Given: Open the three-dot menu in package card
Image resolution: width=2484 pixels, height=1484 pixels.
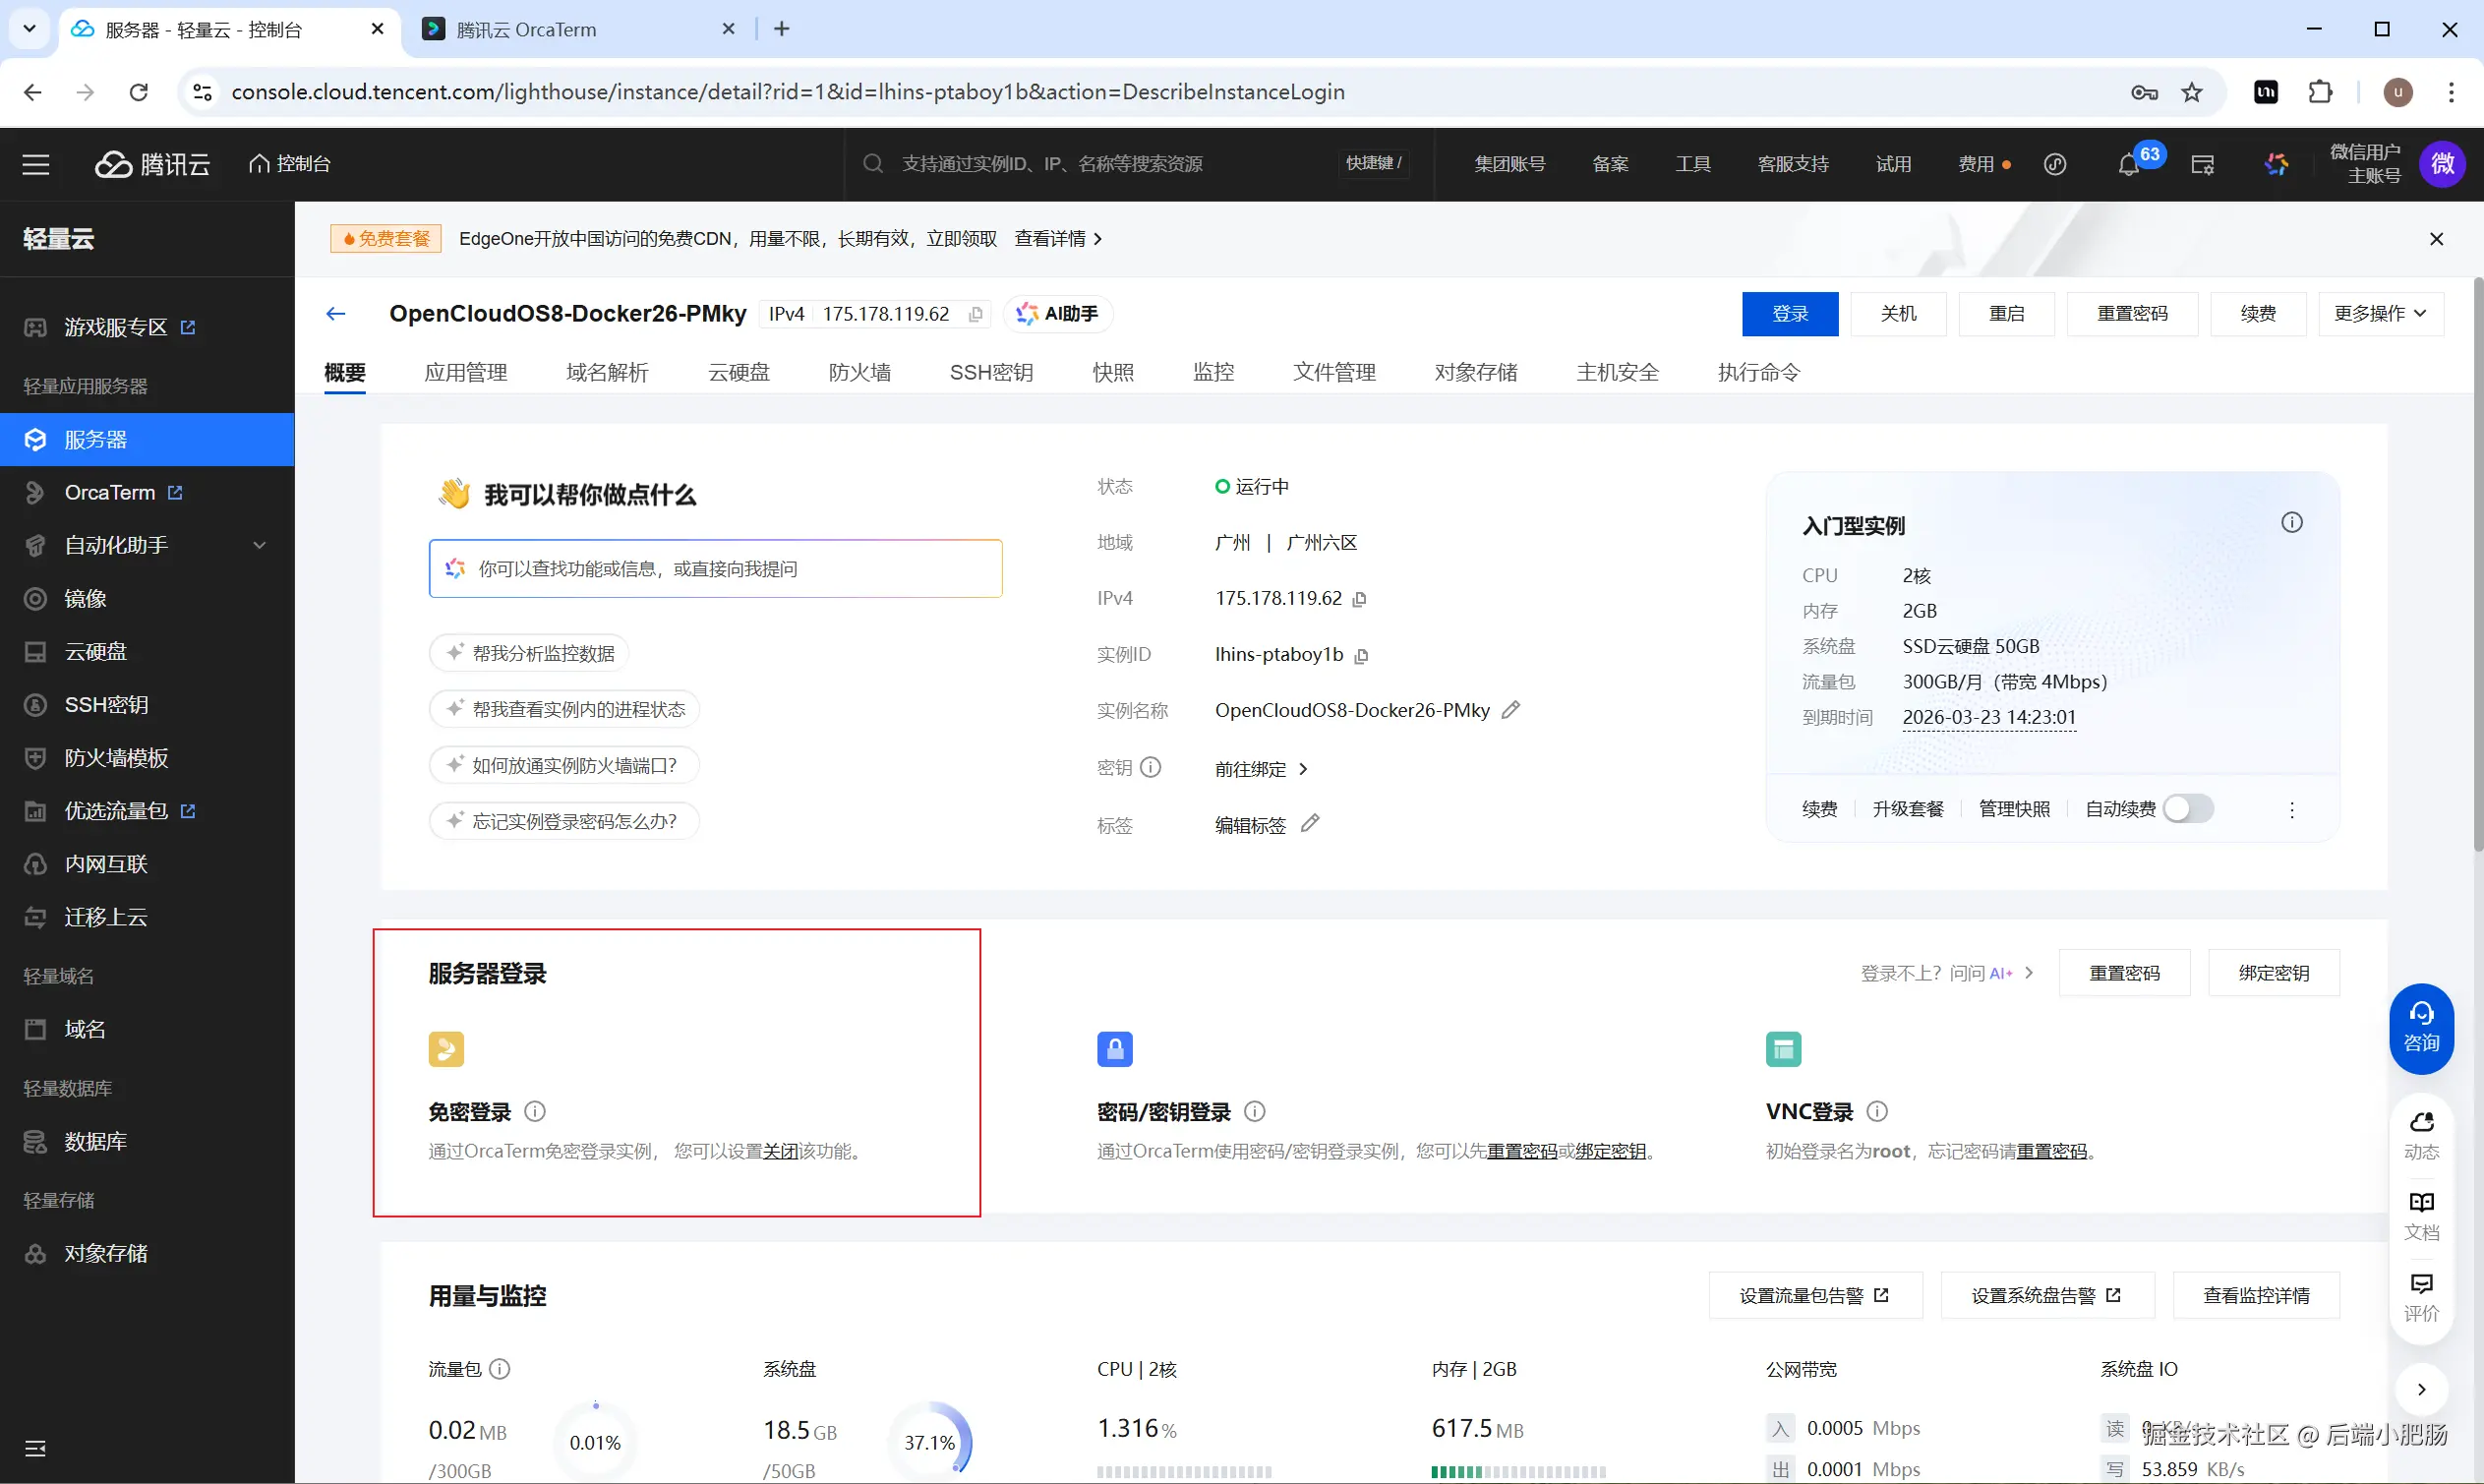Looking at the screenshot, I should pyautogui.click(x=2292, y=809).
